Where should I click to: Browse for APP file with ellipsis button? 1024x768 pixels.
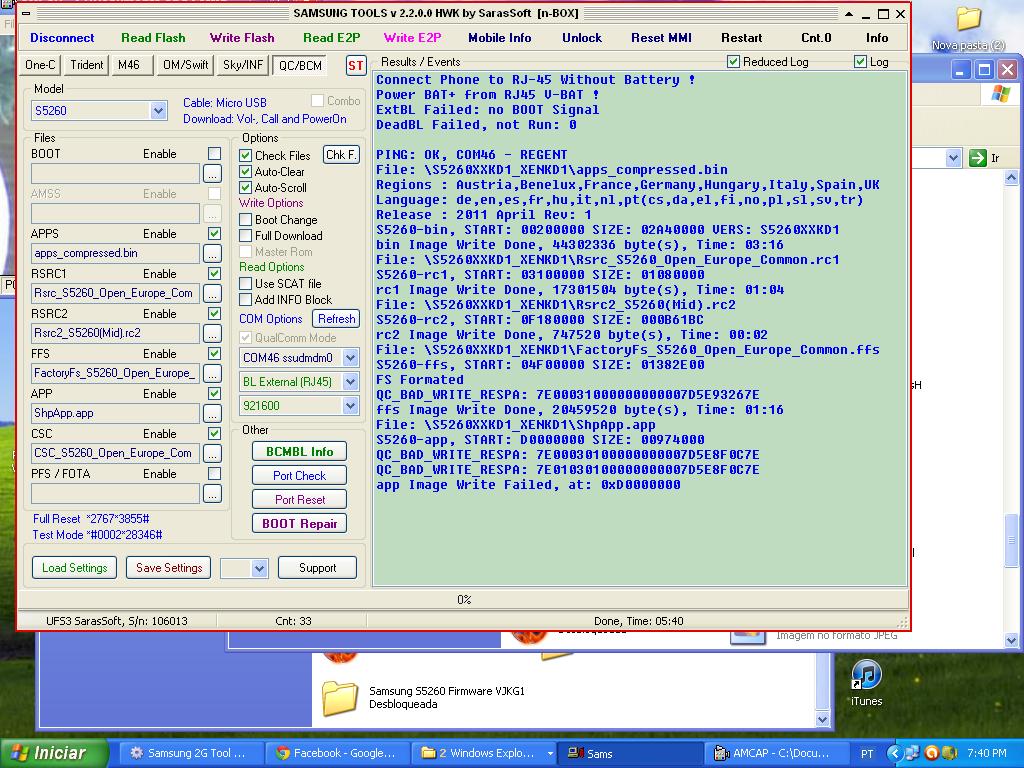point(212,413)
